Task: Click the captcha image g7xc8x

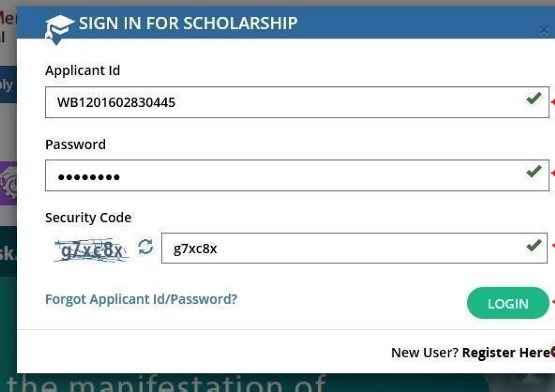Action: 91,250
